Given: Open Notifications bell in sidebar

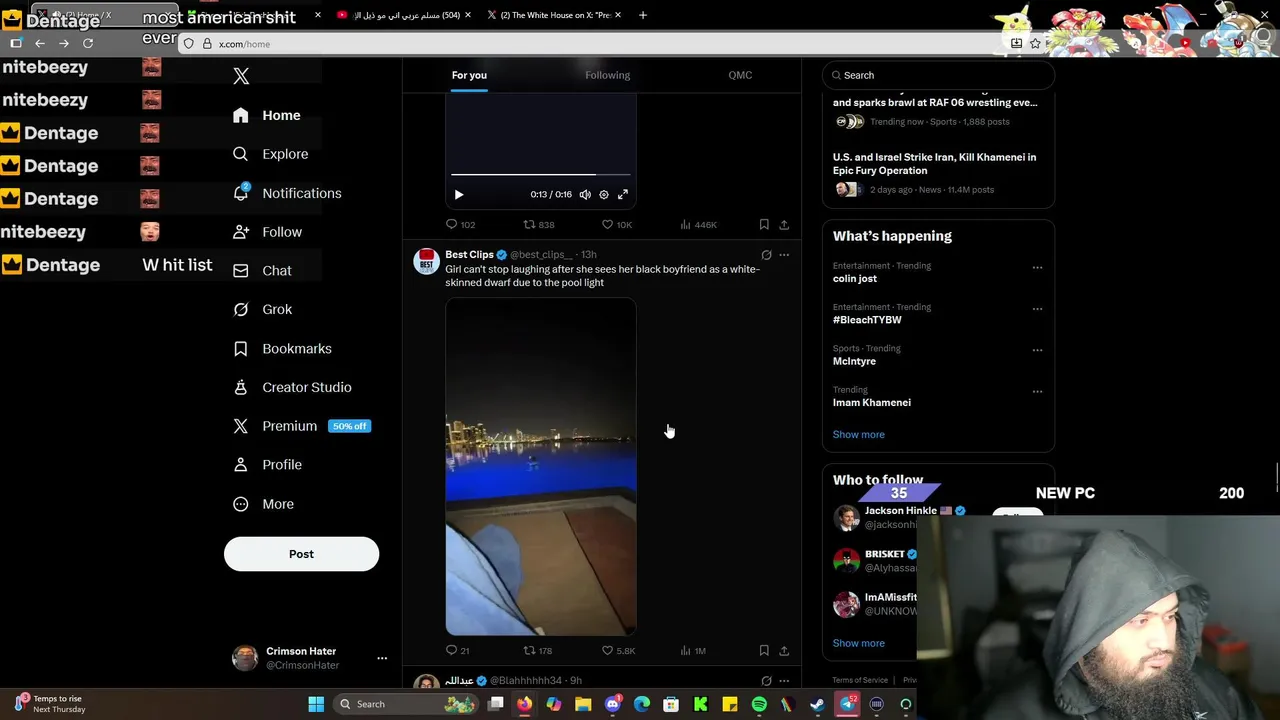Looking at the screenshot, I should 240,193.
